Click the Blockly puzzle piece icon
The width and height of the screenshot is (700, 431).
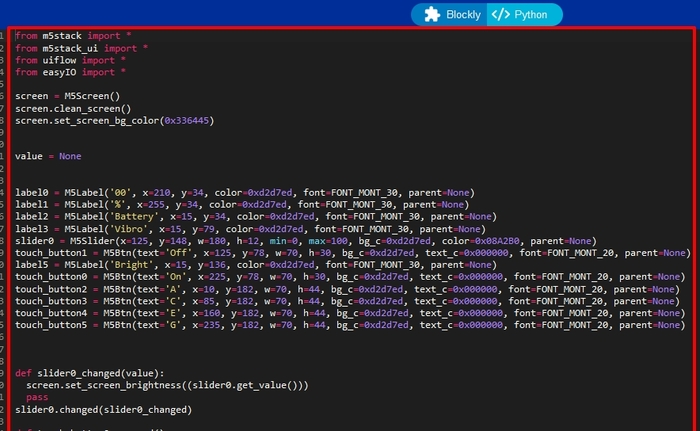click(432, 15)
